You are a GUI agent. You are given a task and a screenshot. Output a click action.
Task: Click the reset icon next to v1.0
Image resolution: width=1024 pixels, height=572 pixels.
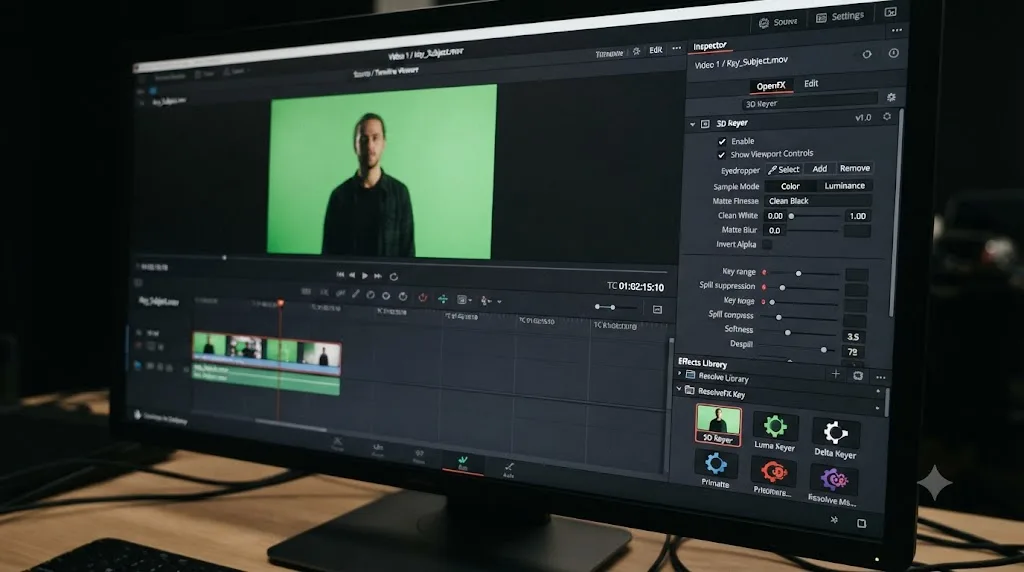coord(887,116)
